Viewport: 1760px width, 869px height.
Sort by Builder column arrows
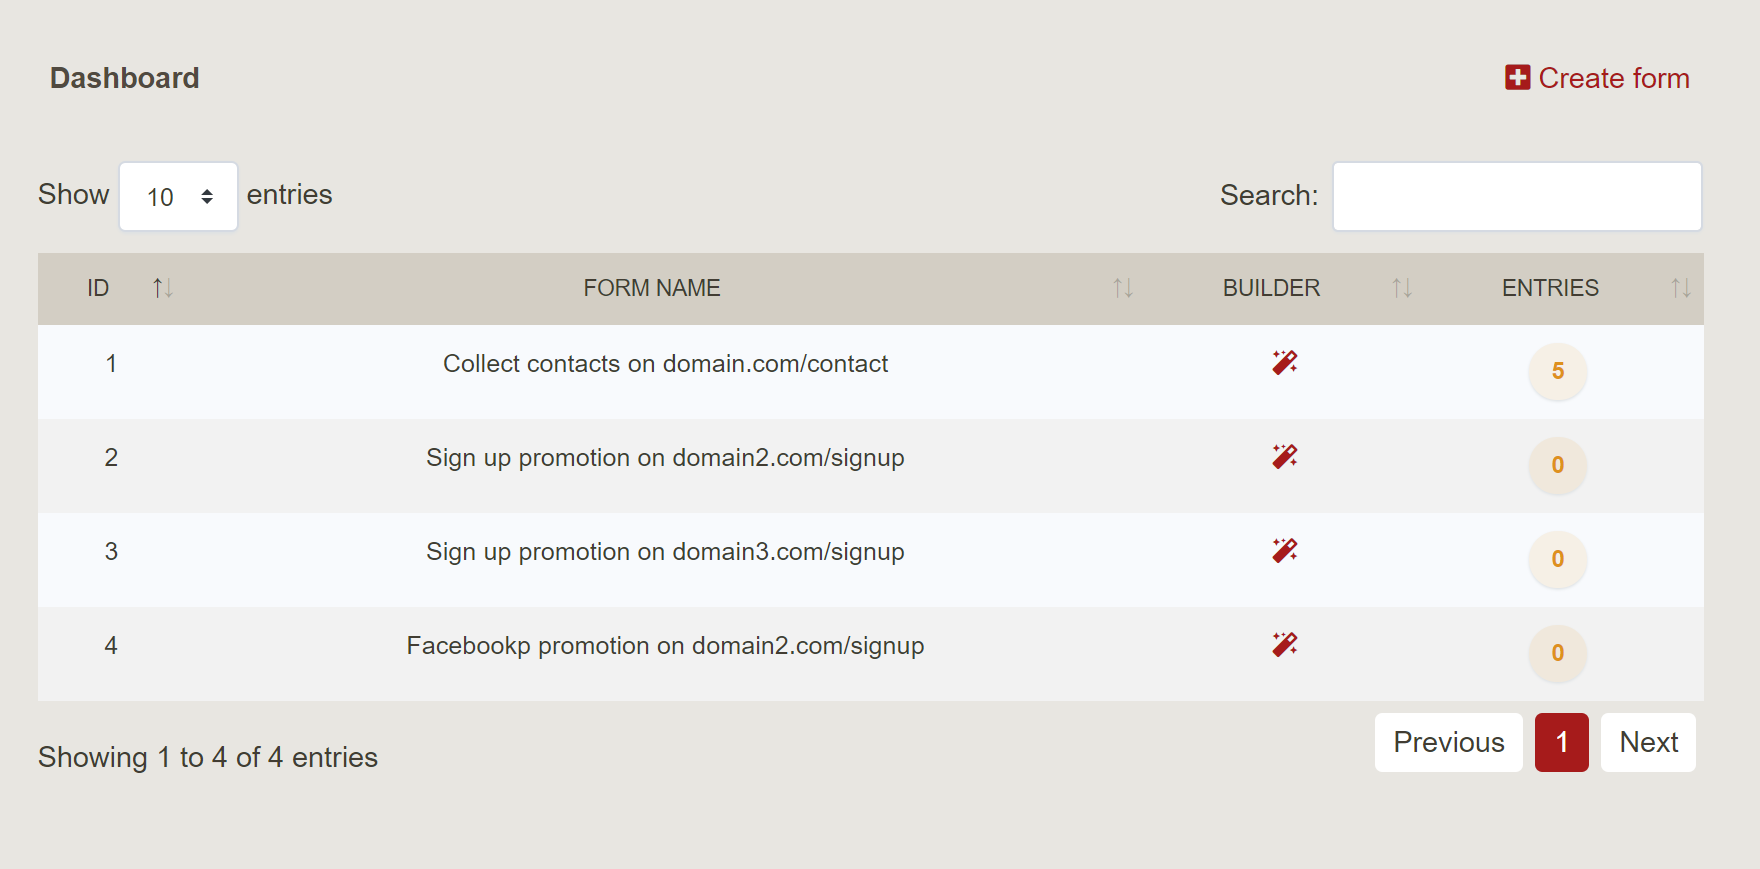coord(1401,288)
